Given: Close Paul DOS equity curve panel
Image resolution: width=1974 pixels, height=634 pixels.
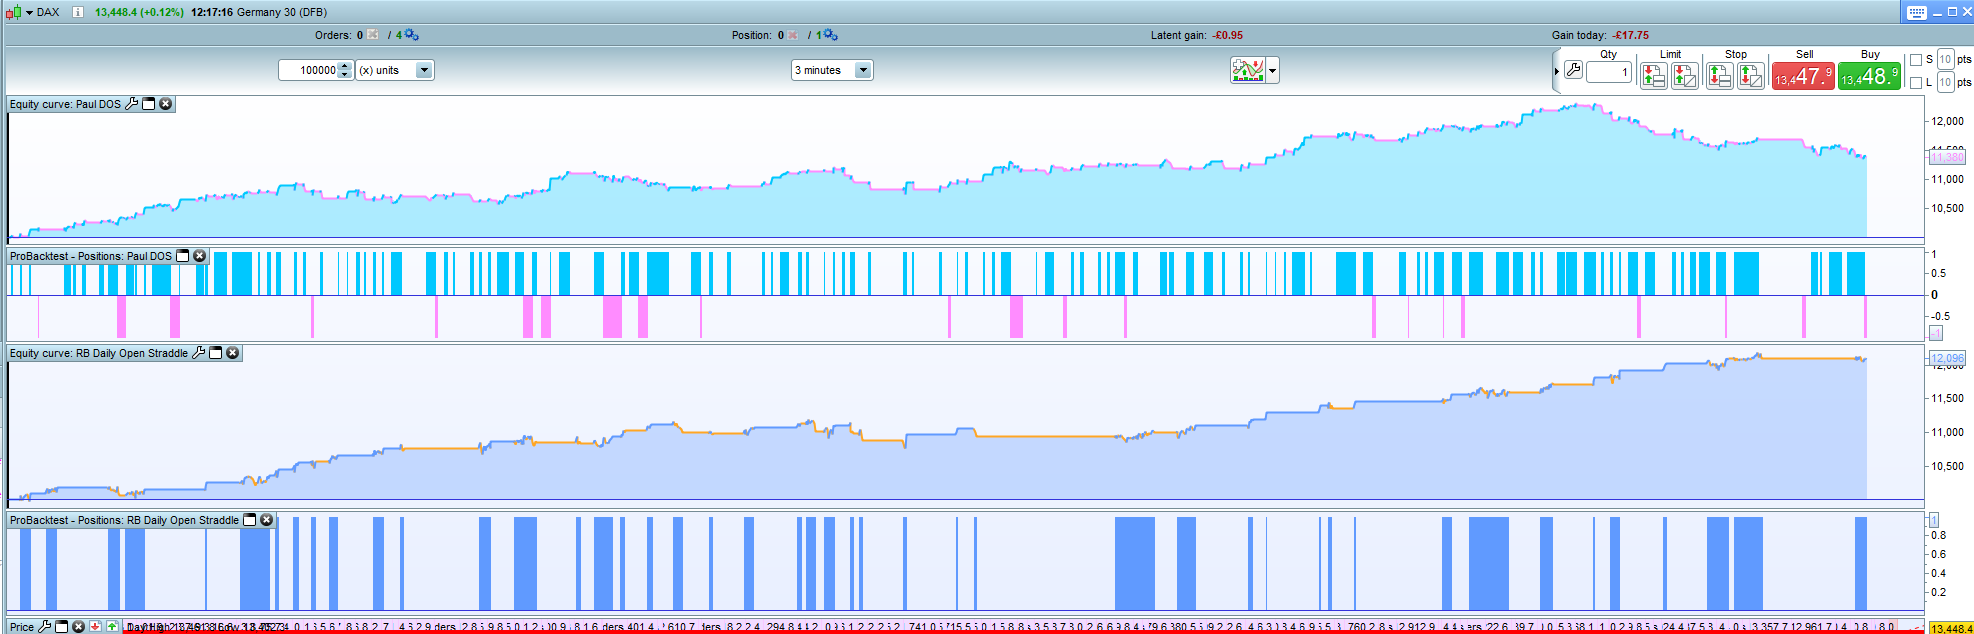Looking at the screenshot, I should tap(166, 104).
